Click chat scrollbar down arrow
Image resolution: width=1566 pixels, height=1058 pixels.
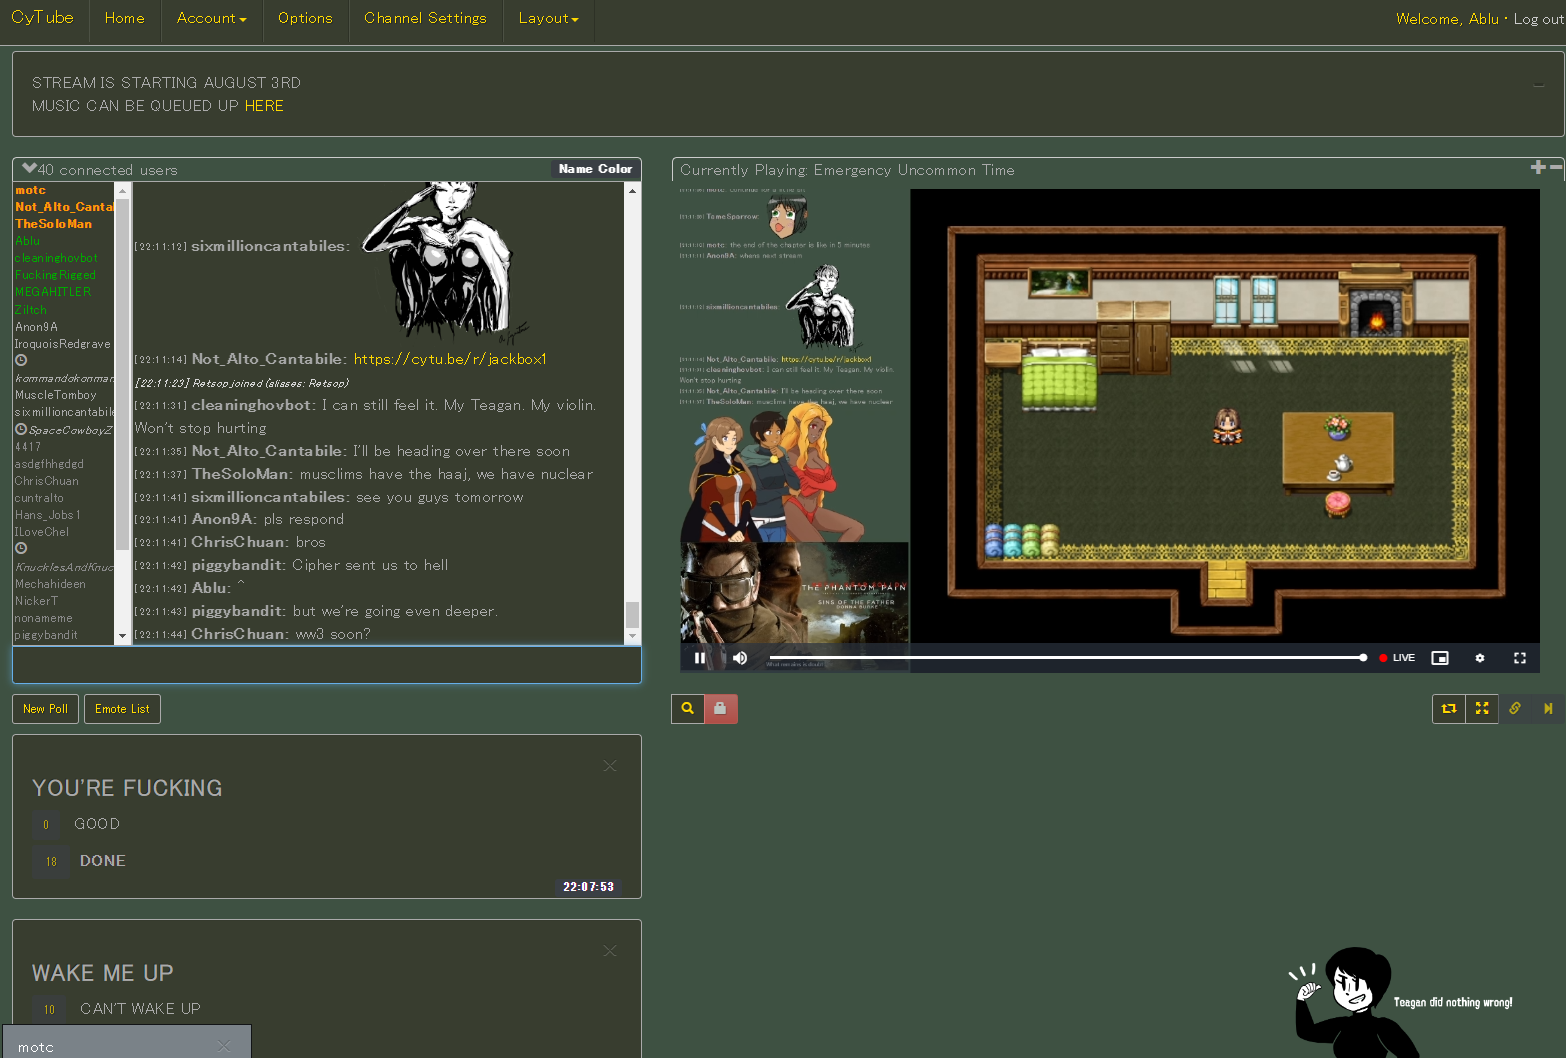[x=632, y=636]
